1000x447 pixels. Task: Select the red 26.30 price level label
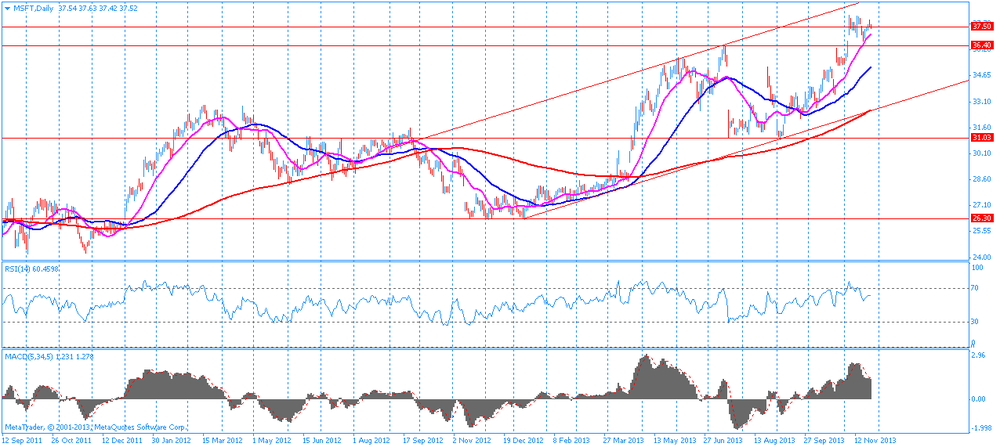point(981,218)
